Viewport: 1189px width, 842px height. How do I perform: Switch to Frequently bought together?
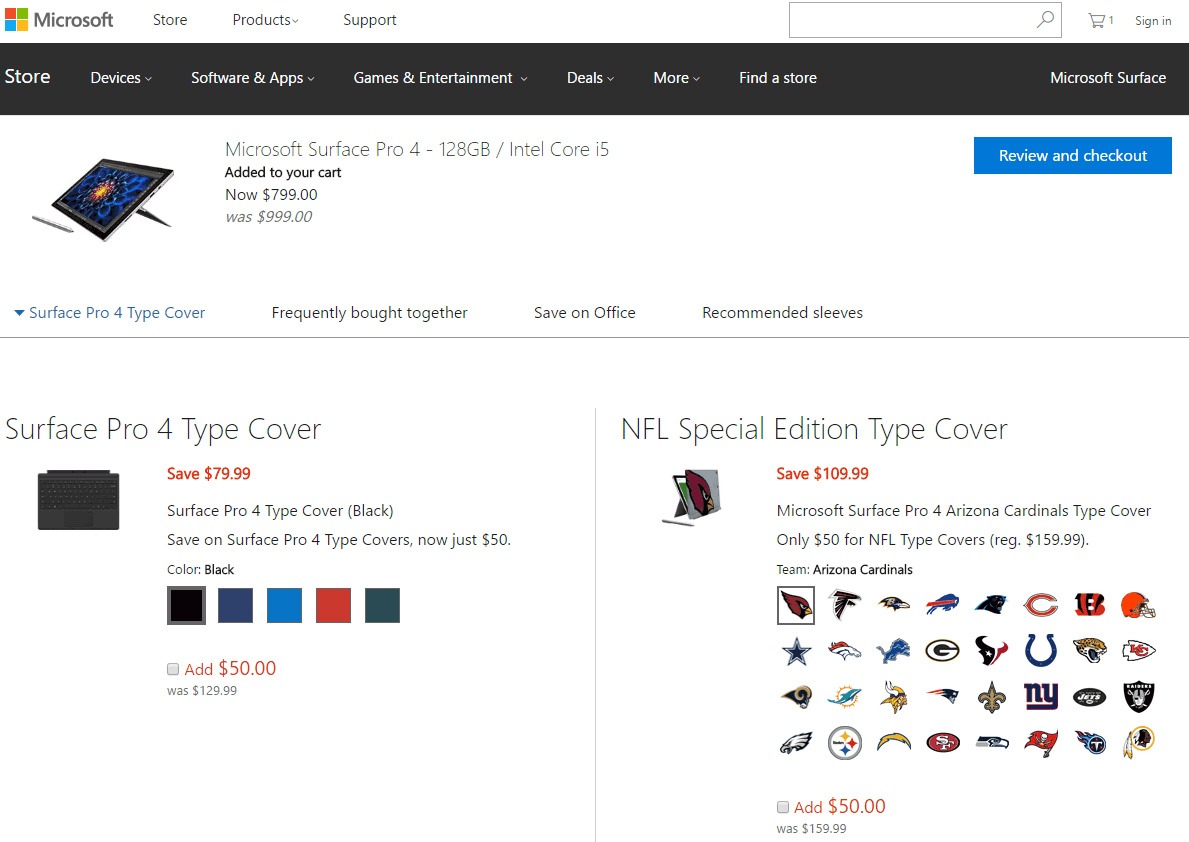click(x=369, y=312)
